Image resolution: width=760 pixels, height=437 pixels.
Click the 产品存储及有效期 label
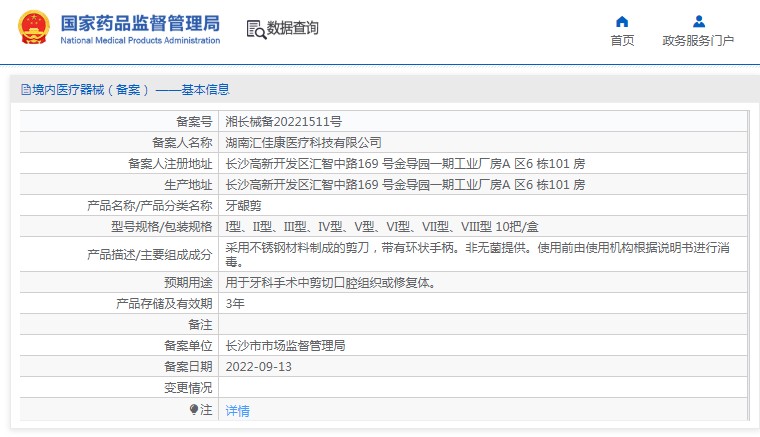(164, 304)
